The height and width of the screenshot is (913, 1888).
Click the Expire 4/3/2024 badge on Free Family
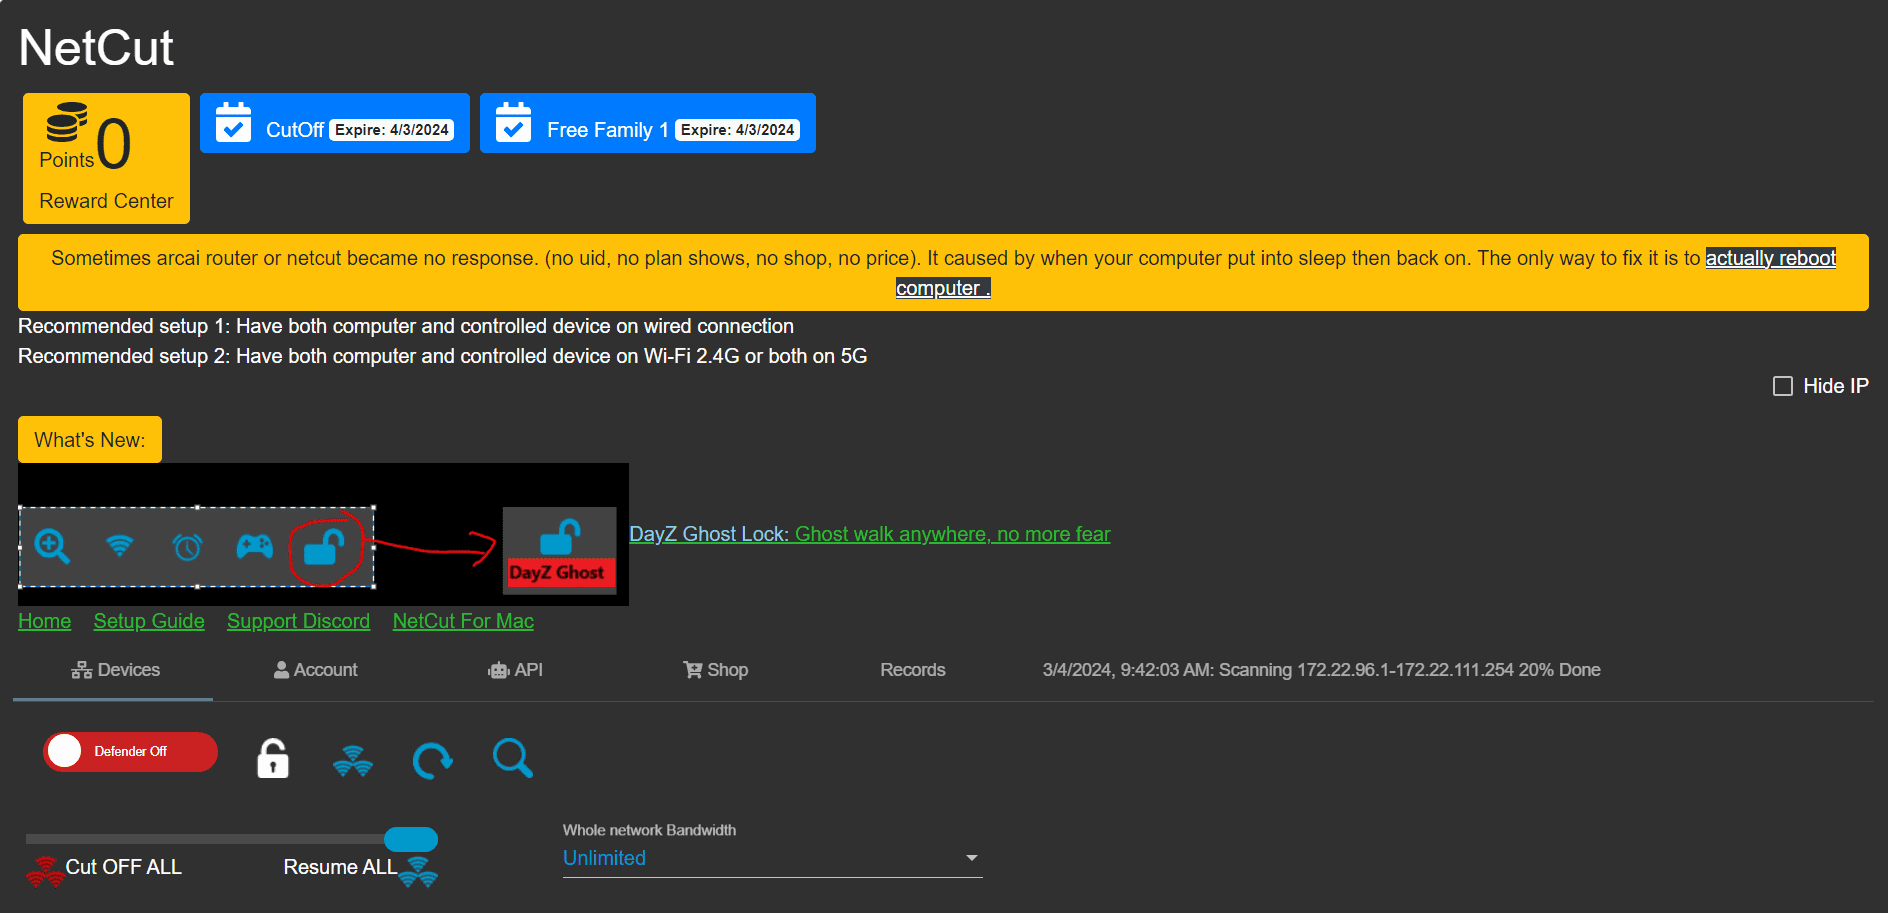tap(738, 130)
